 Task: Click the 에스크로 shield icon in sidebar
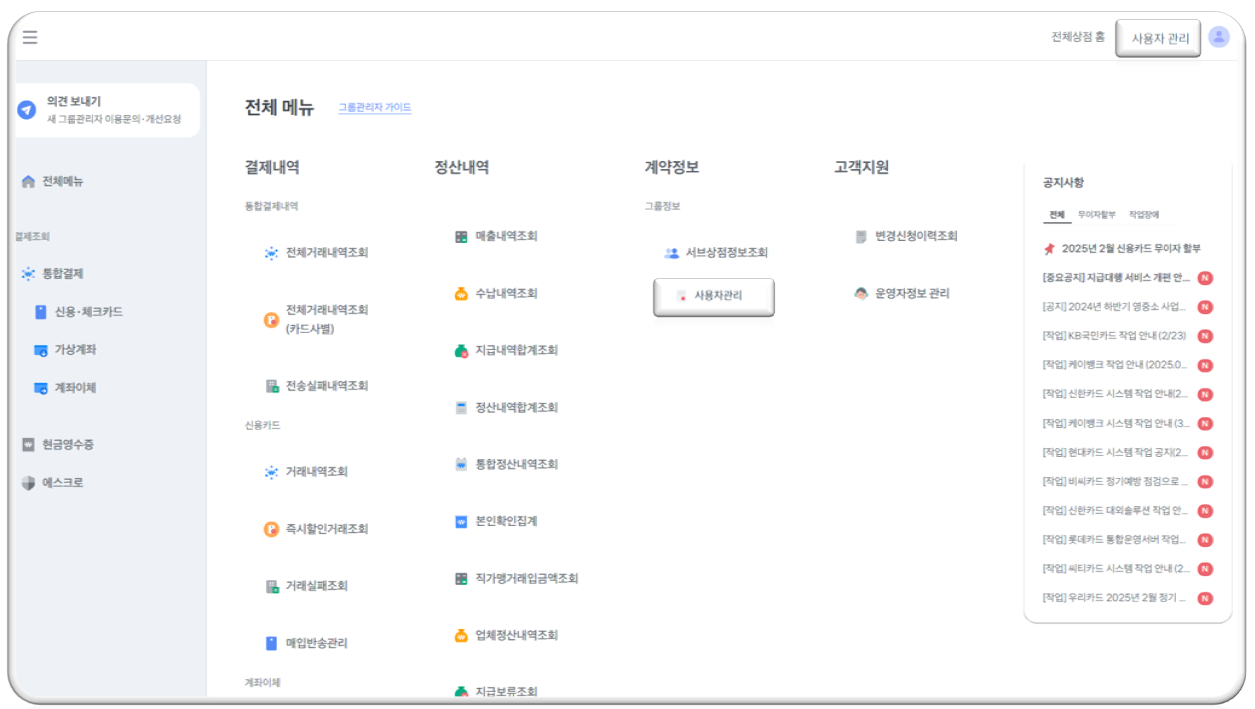[28, 483]
